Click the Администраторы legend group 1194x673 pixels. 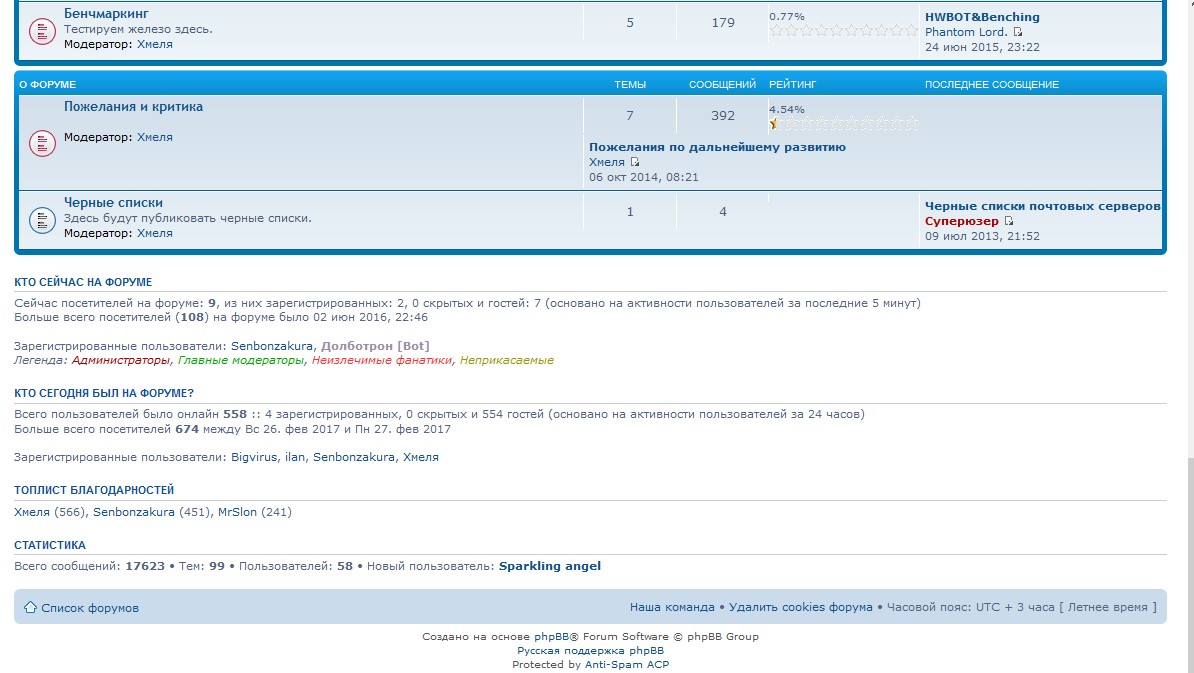click(122, 360)
